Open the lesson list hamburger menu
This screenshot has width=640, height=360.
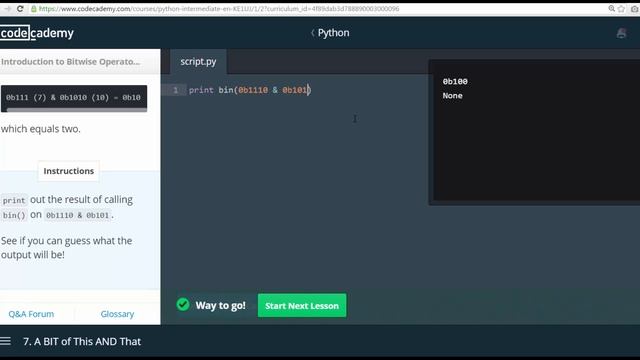coord(5,341)
